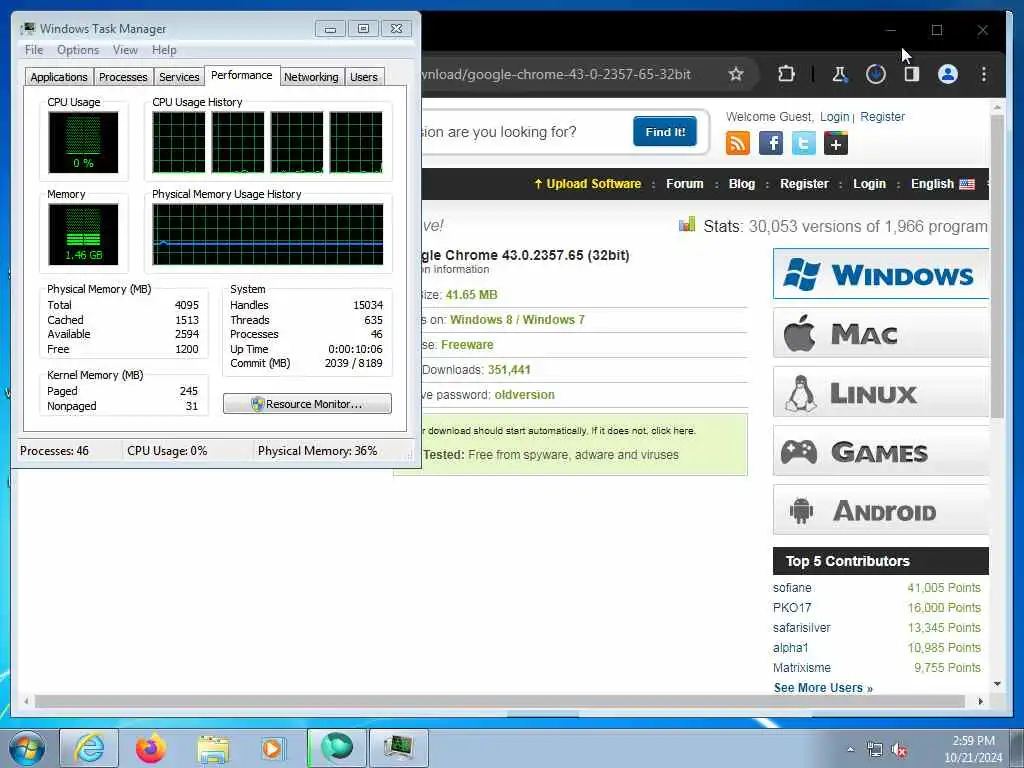Open the Windows Start orb
This screenshot has height=768, width=1024.
(27, 748)
